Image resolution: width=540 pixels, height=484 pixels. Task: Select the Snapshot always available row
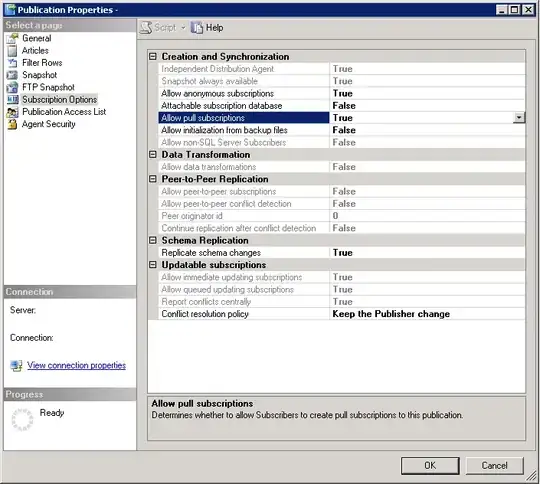(342, 81)
